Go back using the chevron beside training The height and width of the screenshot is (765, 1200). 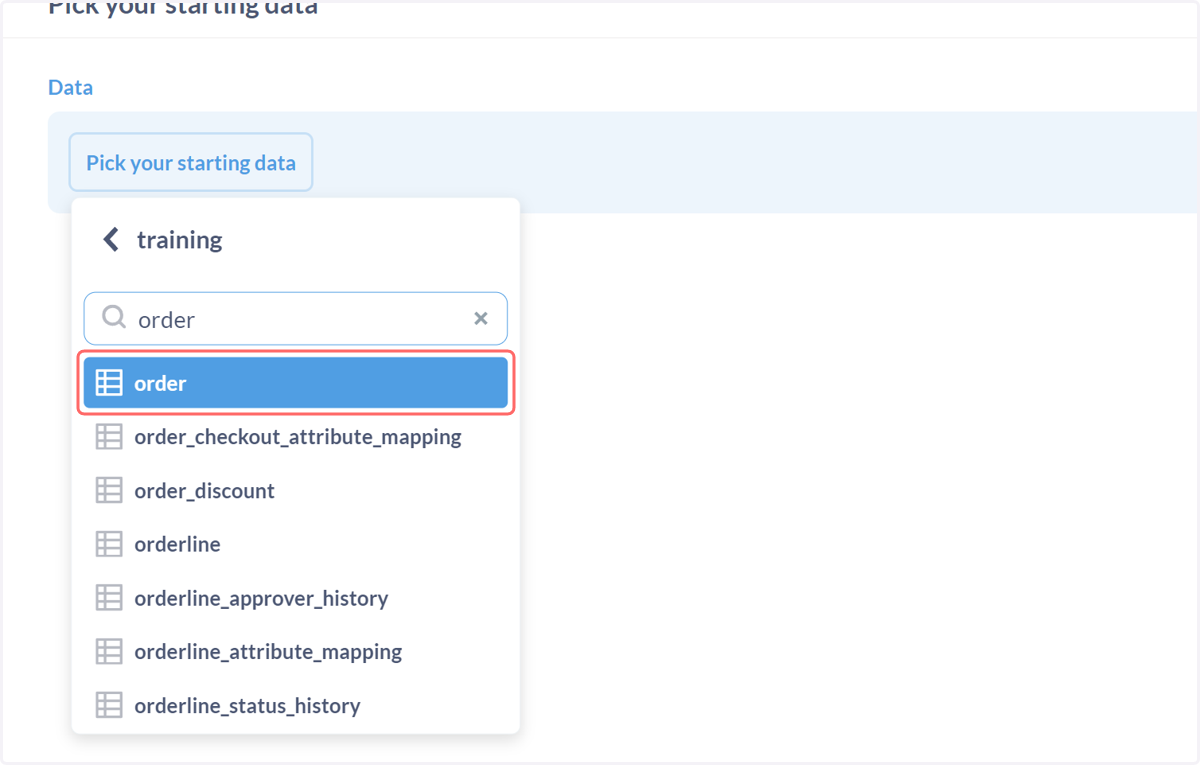coord(111,240)
